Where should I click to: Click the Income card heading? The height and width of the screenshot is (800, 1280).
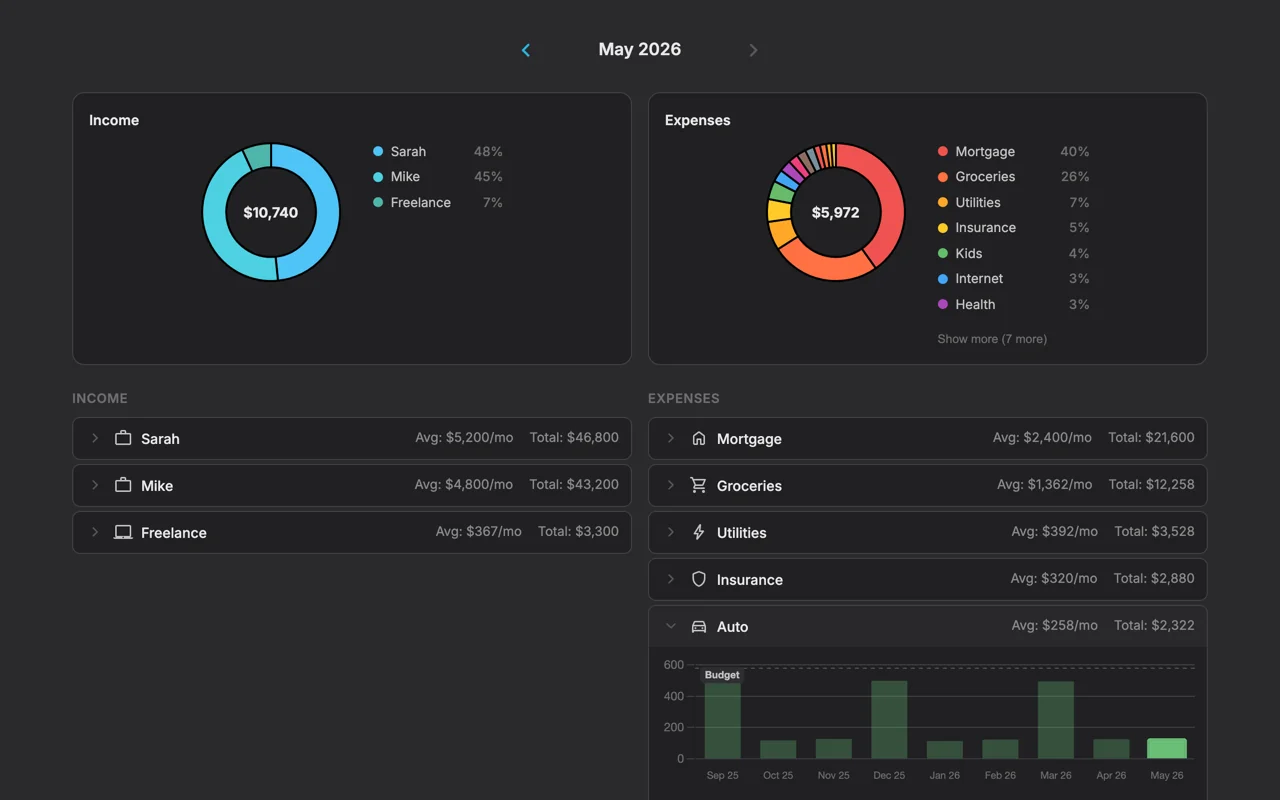tap(114, 120)
